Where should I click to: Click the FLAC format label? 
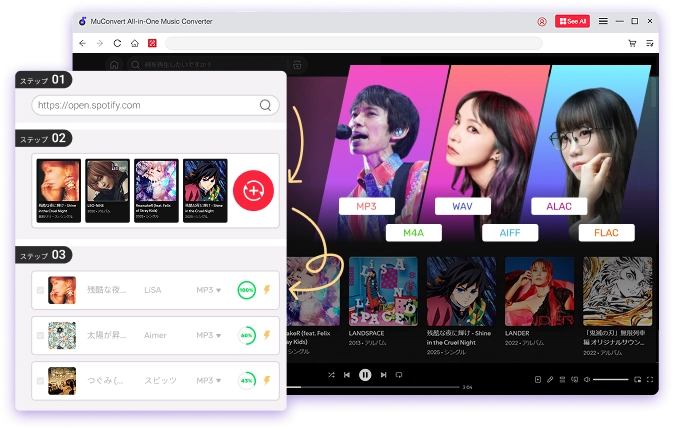(607, 233)
